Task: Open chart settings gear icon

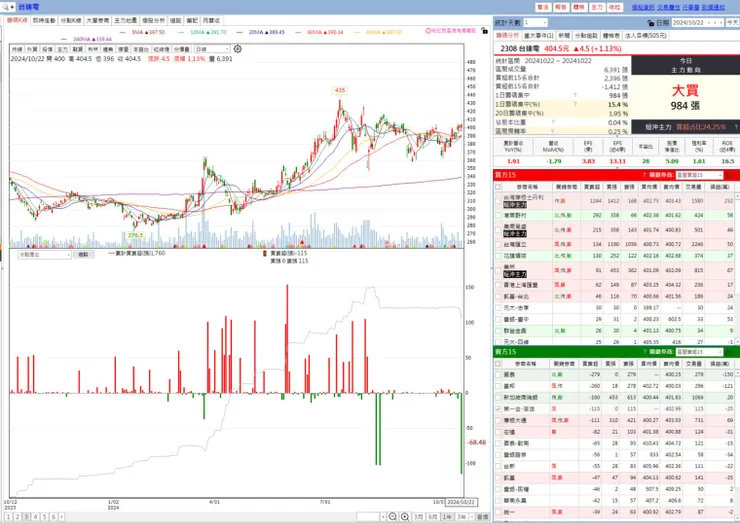Action: [237, 49]
